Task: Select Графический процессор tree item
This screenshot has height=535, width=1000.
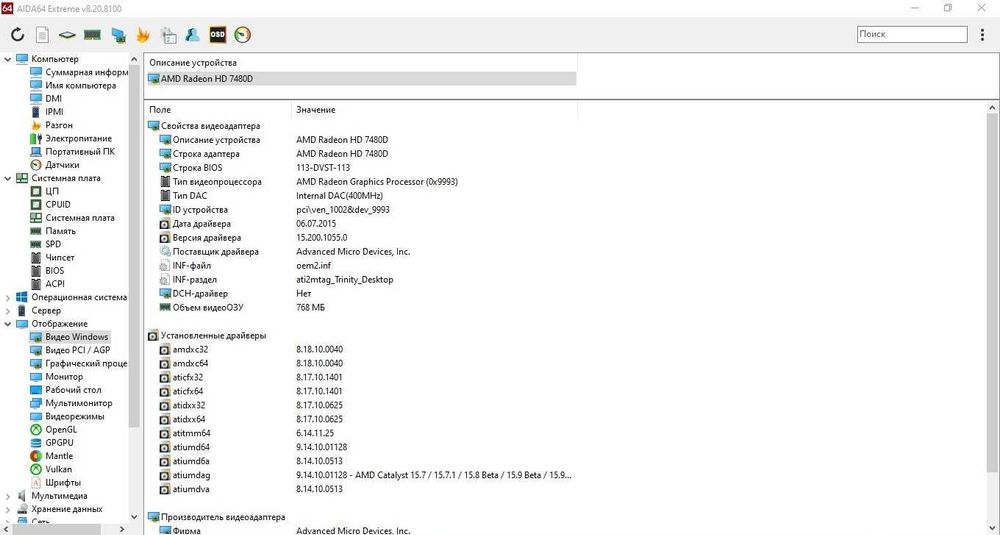Action: pos(78,363)
